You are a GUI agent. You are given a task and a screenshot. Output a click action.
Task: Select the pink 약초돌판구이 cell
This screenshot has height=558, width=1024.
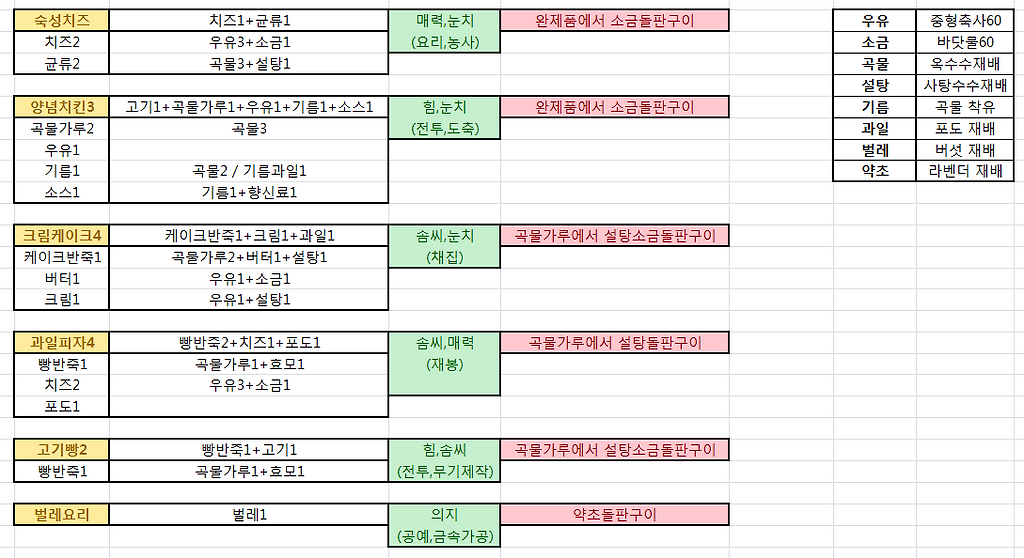(x=614, y=515)
